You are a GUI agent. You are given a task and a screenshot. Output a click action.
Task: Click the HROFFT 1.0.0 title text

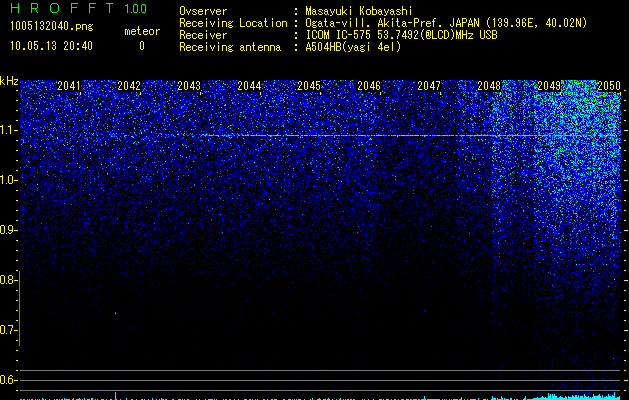click(79, 8)
